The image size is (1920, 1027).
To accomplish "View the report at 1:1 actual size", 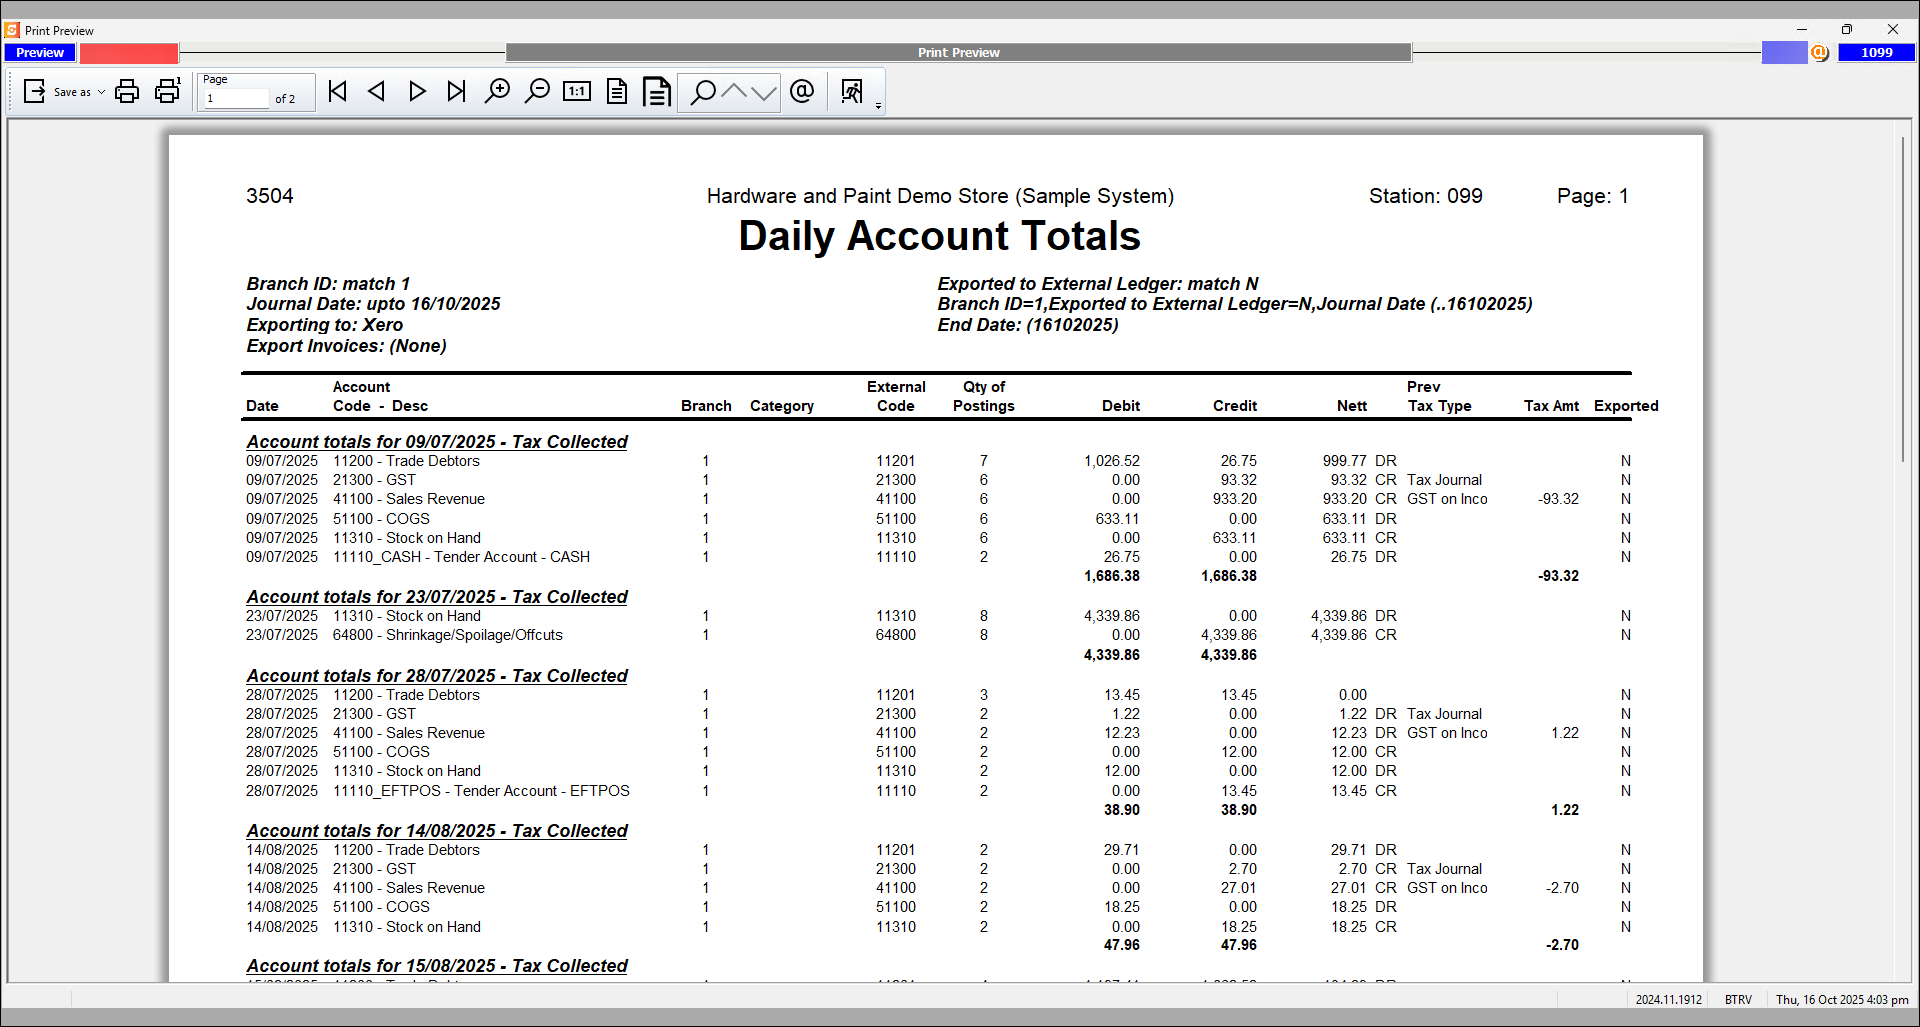I will (x=577, y=91).
